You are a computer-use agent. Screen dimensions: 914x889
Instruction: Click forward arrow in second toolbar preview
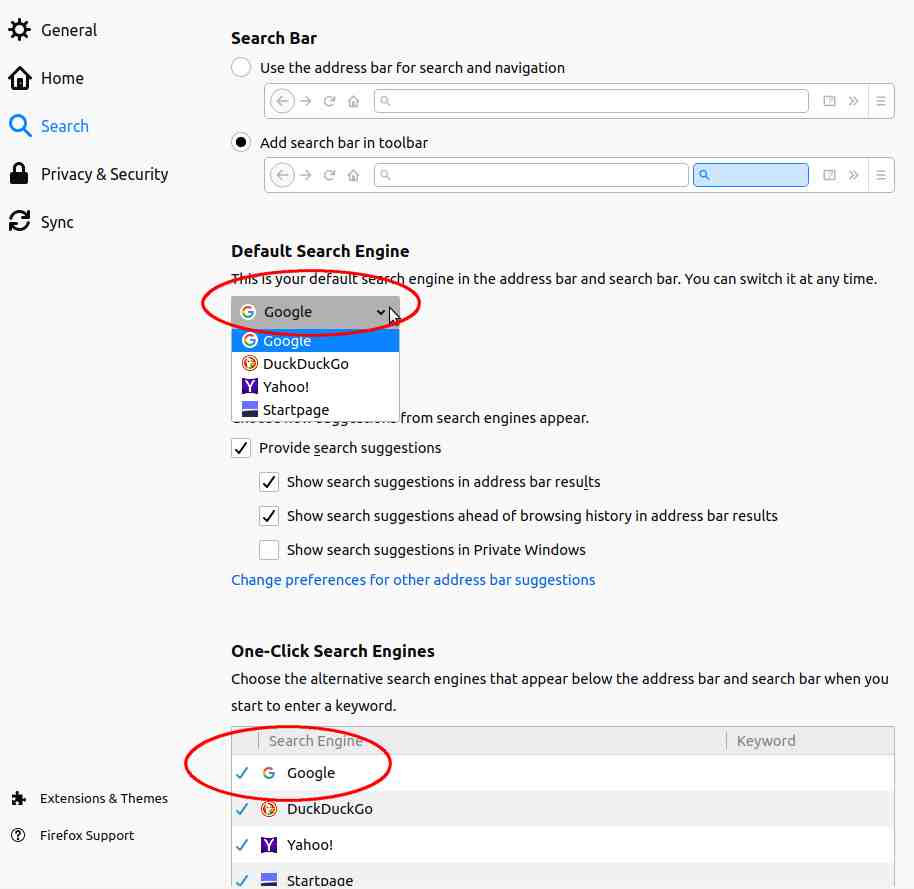[305, 175]
